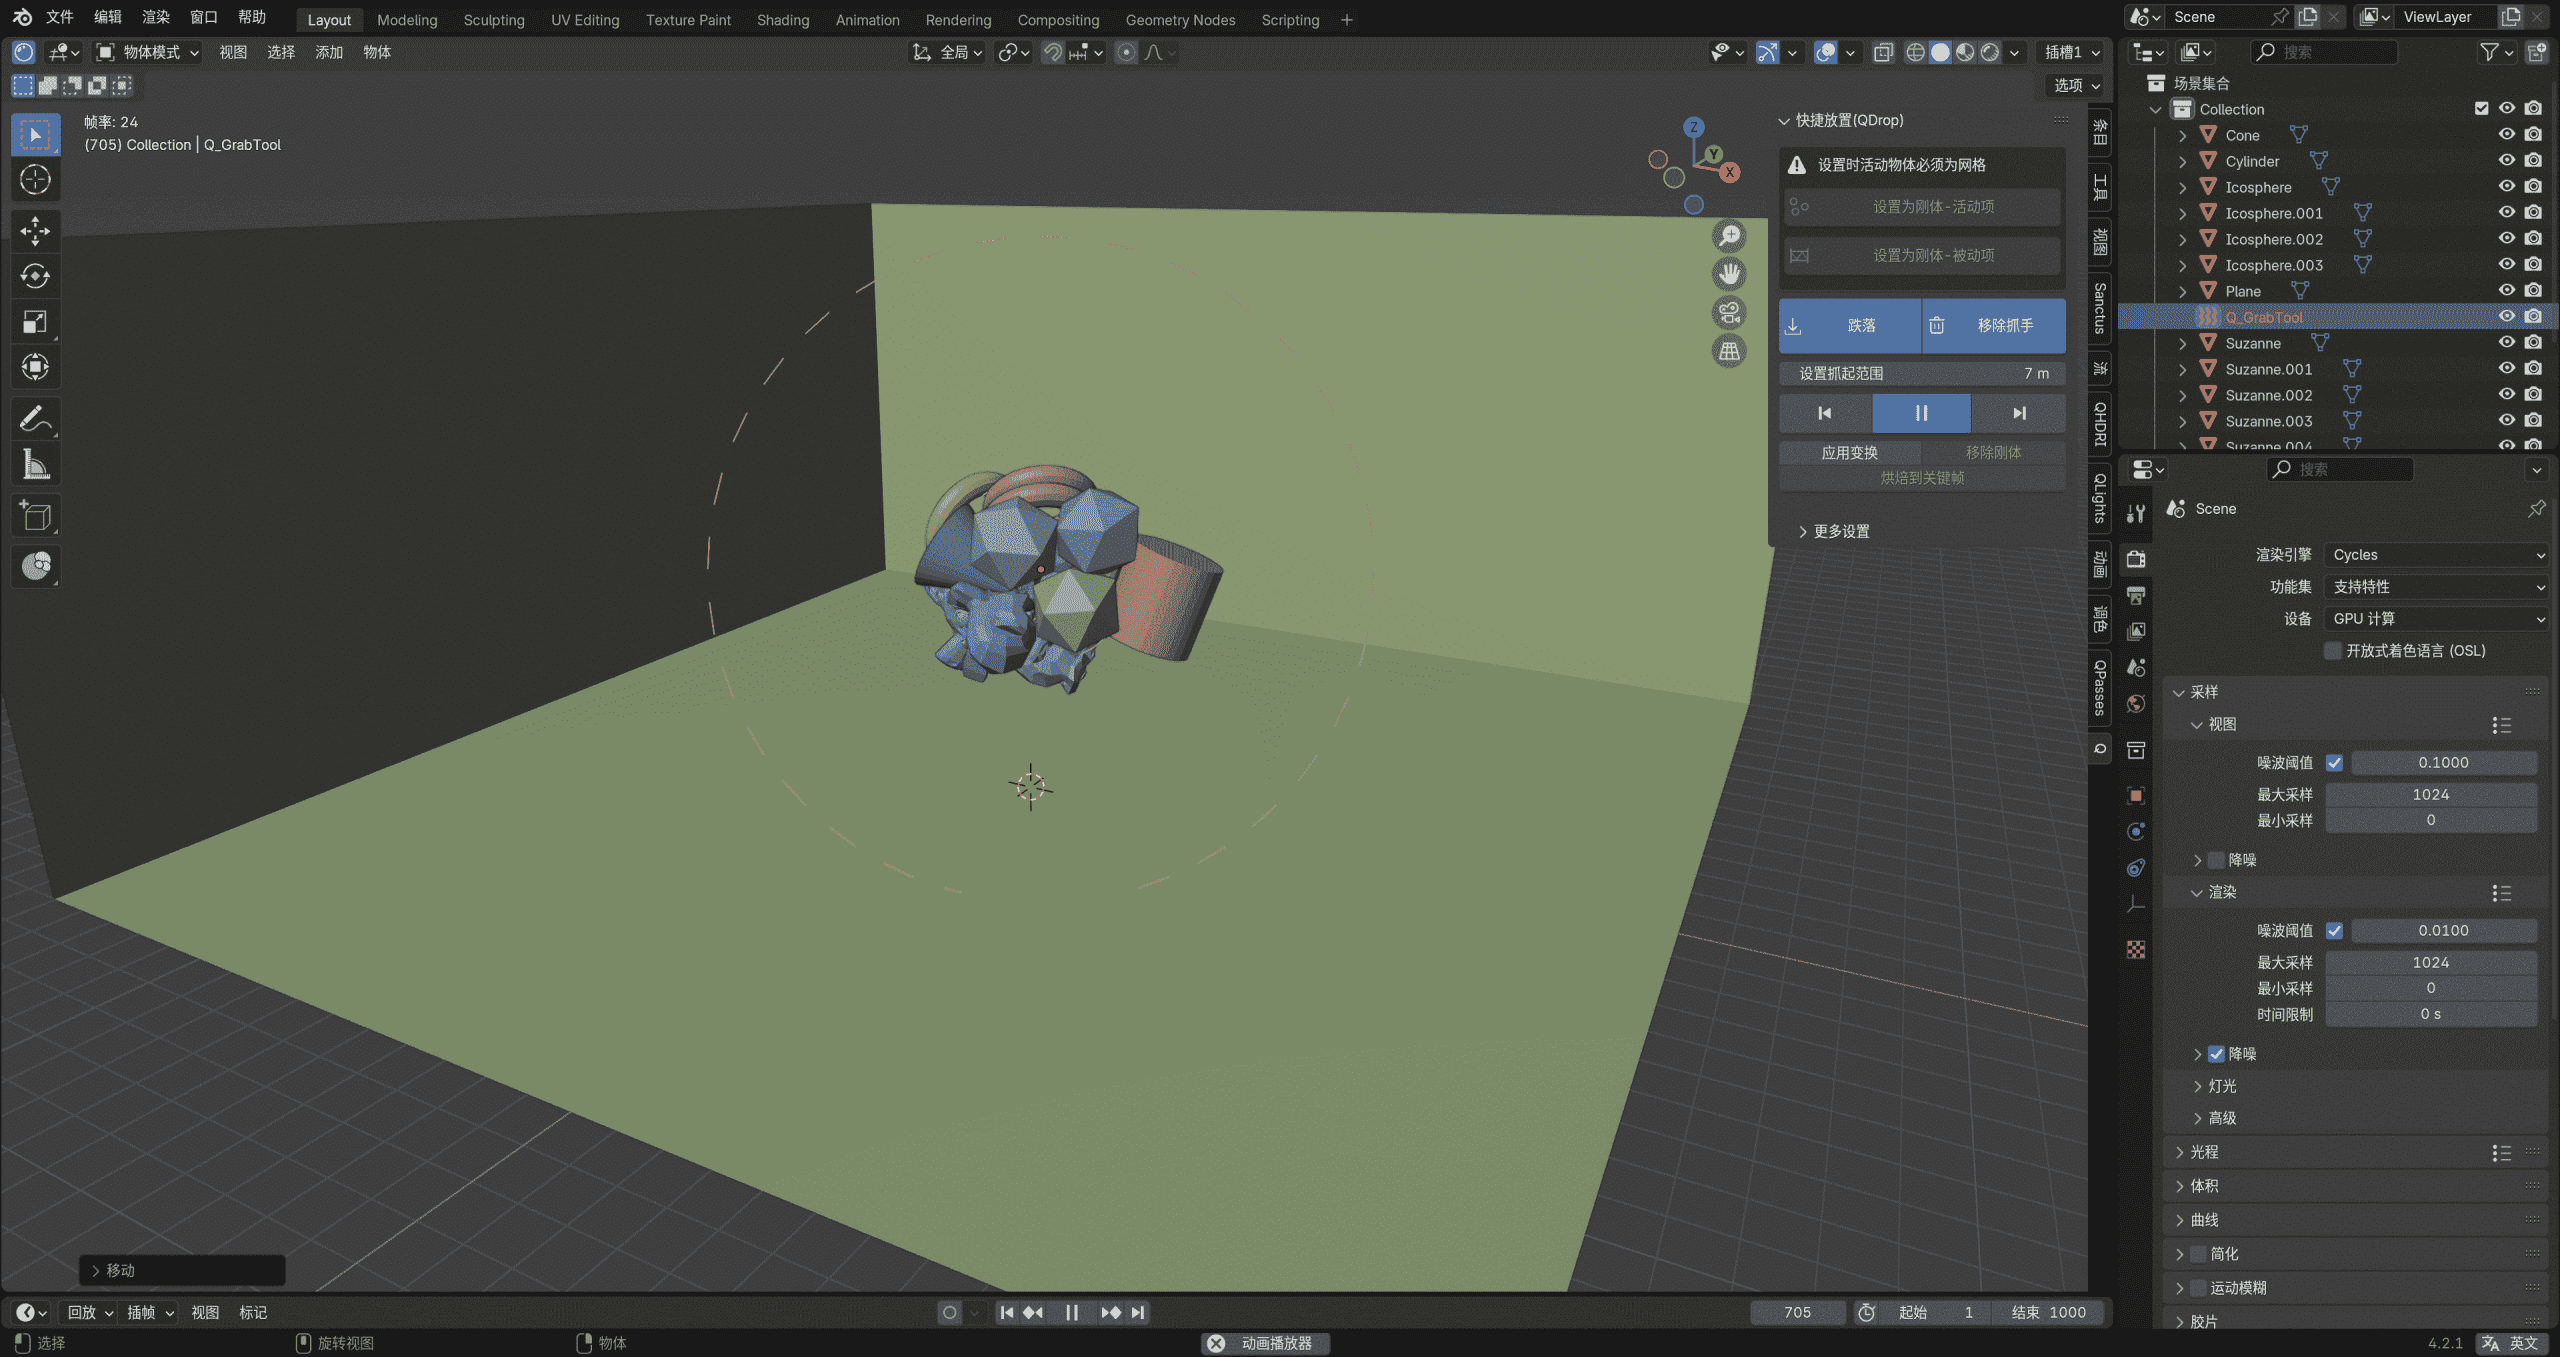Open the device GPU compute dropdown
The image size is (2560, 1357).
click(x=2435, y=619)
